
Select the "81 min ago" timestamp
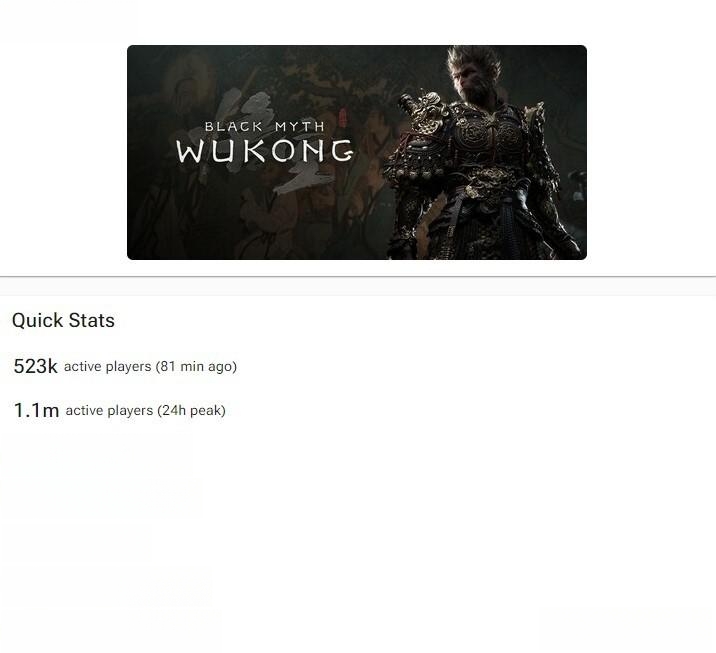196,367
